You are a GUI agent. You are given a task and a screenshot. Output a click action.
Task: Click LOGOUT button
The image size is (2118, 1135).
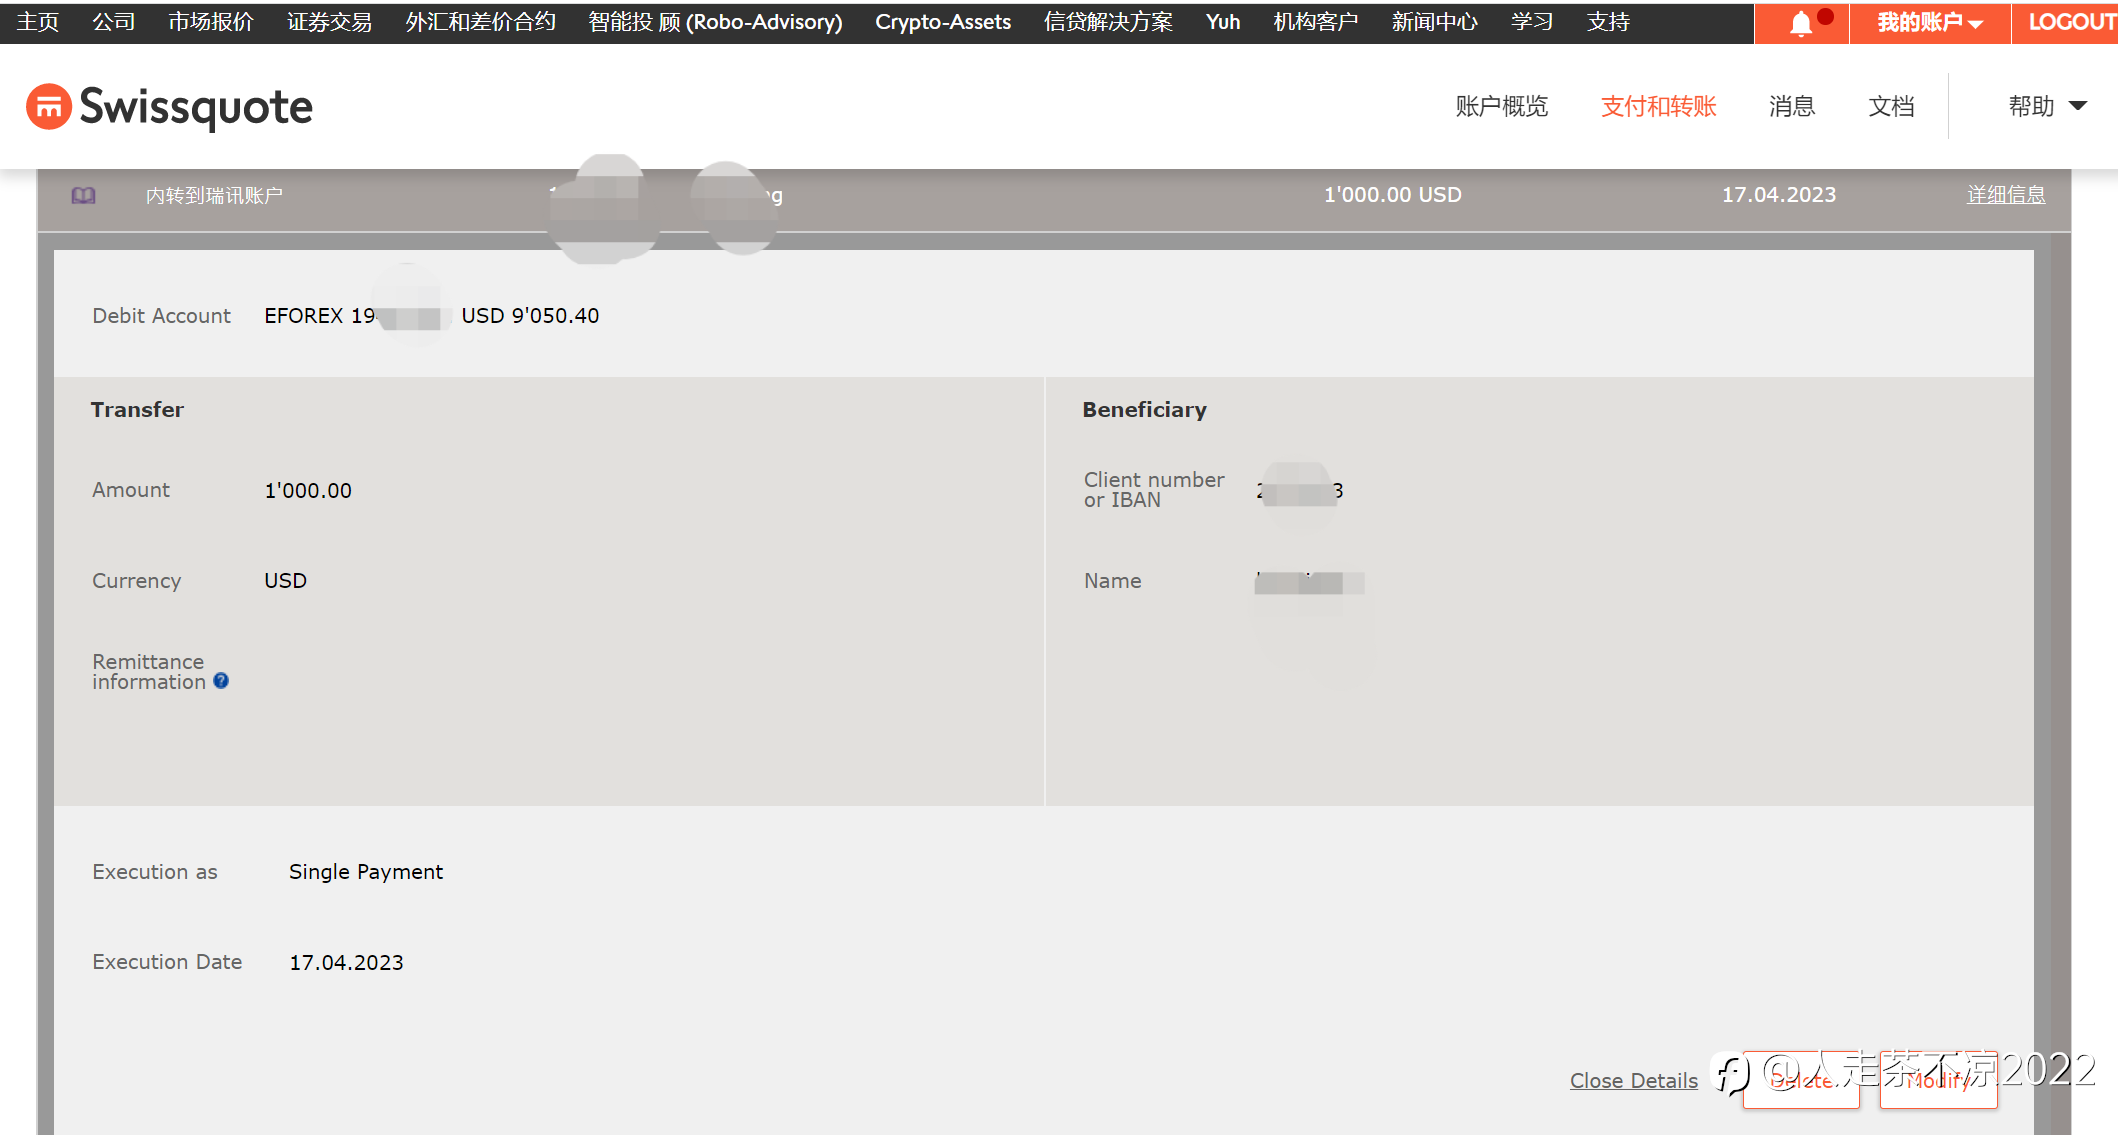pos(2070,22)
